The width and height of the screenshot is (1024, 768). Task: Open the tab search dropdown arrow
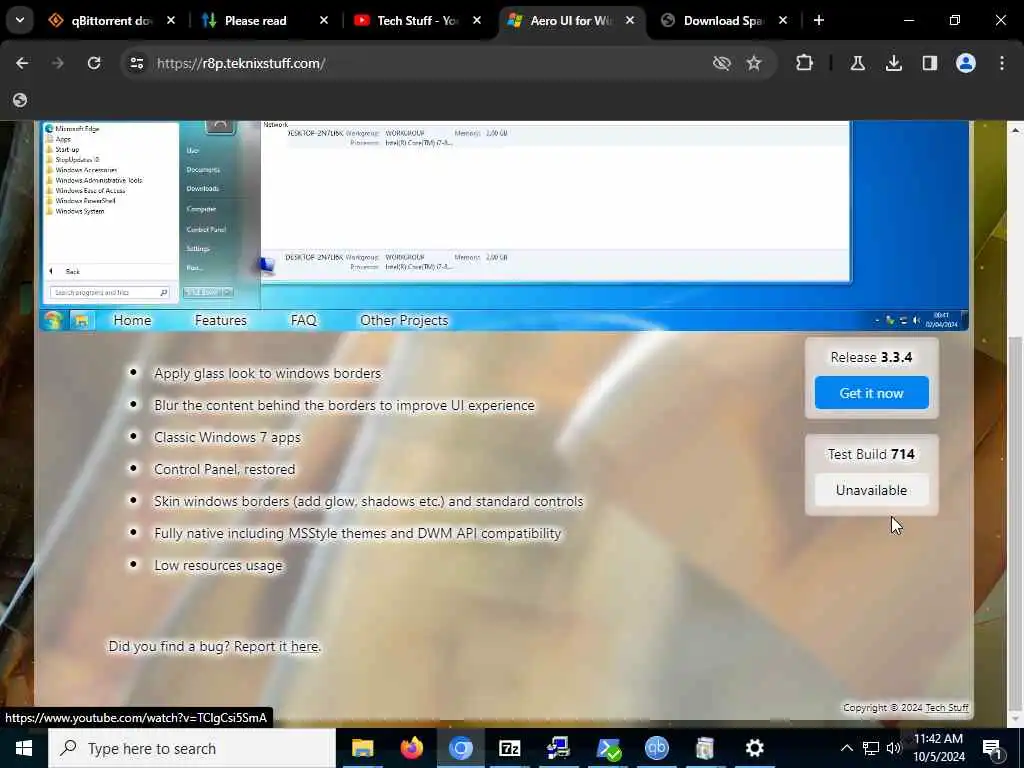coord(20,20)
